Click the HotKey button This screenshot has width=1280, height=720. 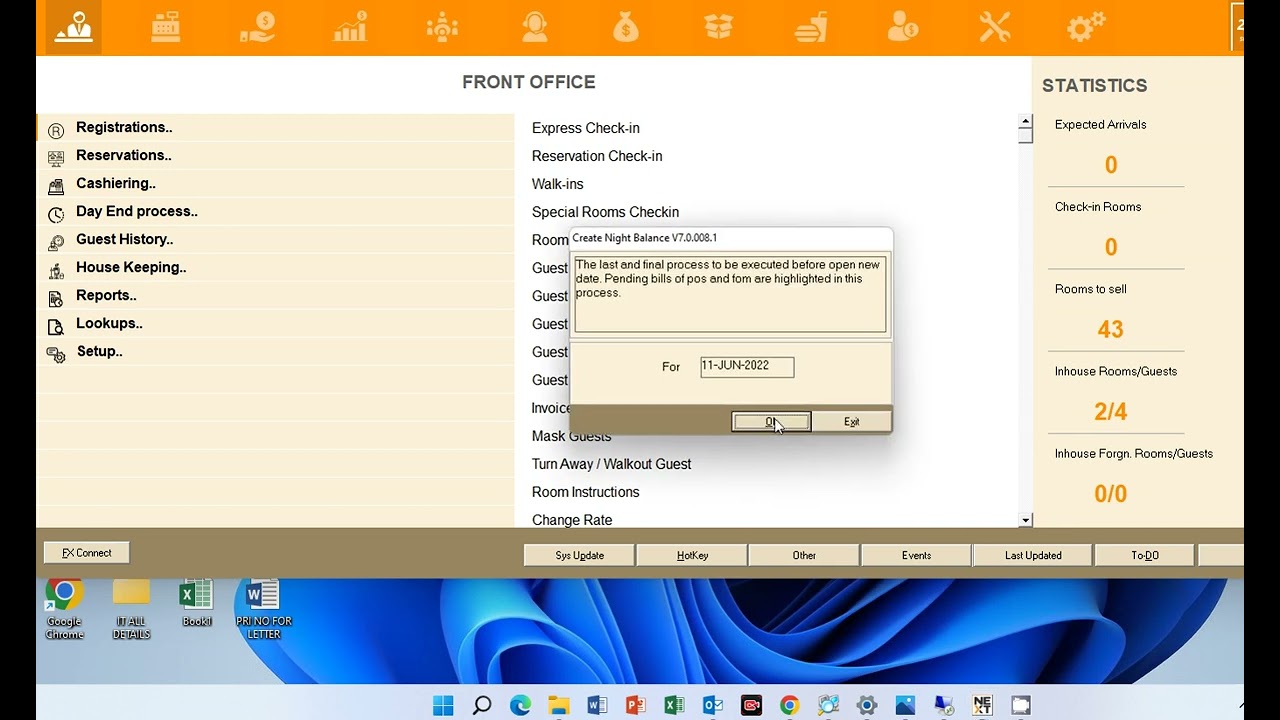[x=692, y=555]
